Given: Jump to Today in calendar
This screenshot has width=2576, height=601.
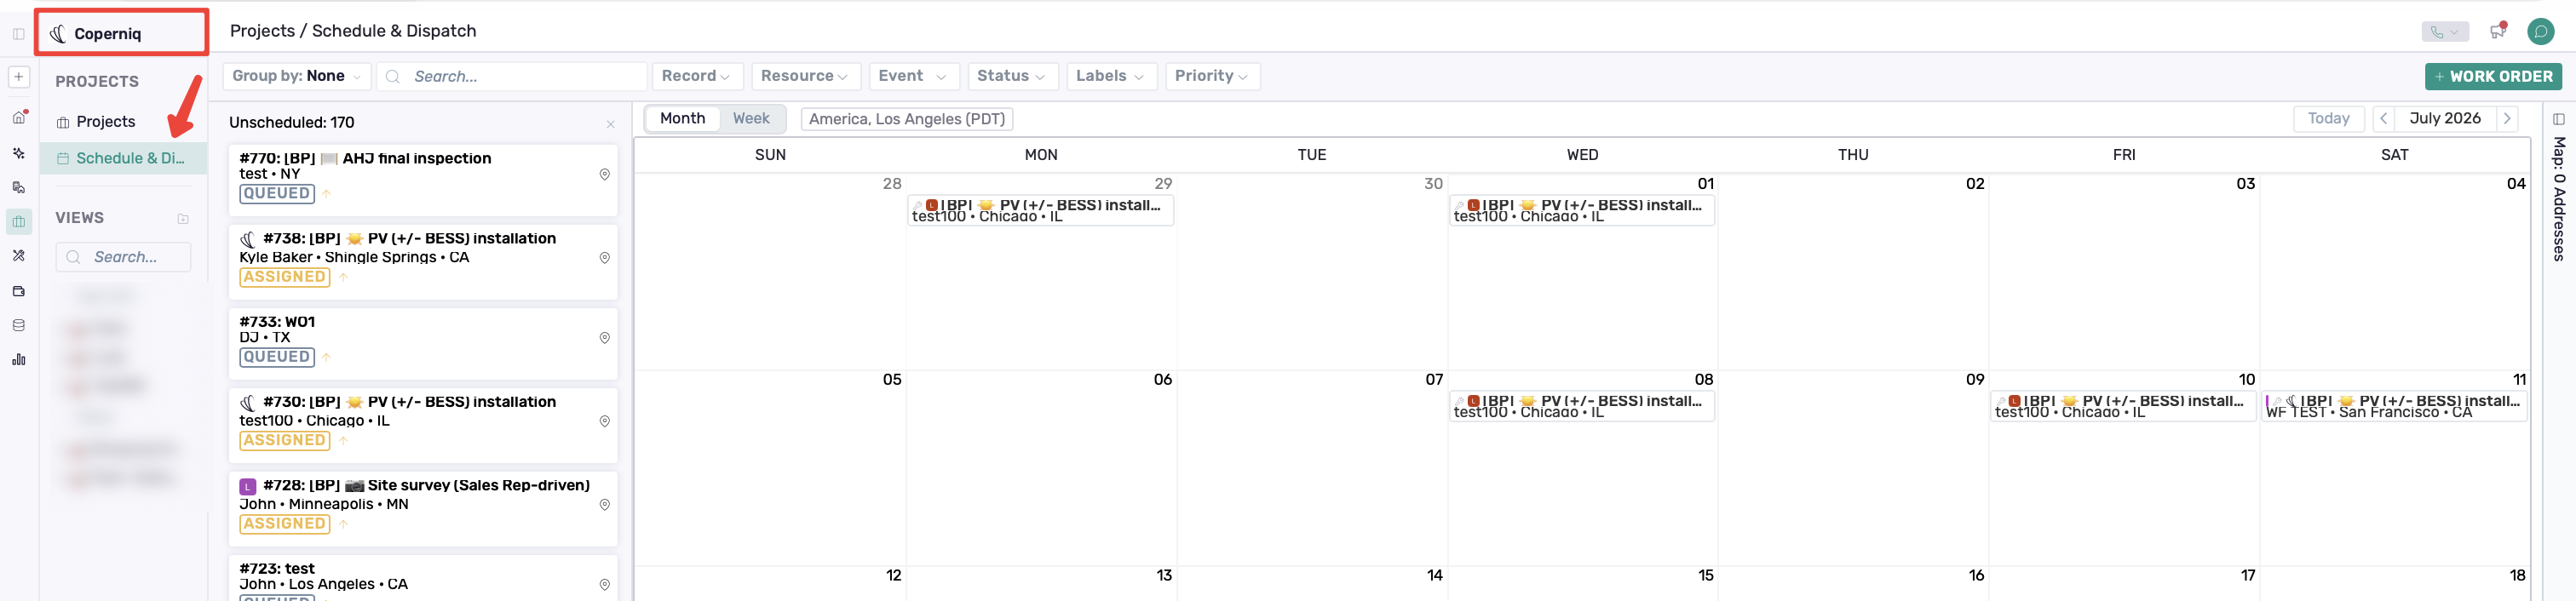Looking at the screenshot, I should (x=2328, y=118).
